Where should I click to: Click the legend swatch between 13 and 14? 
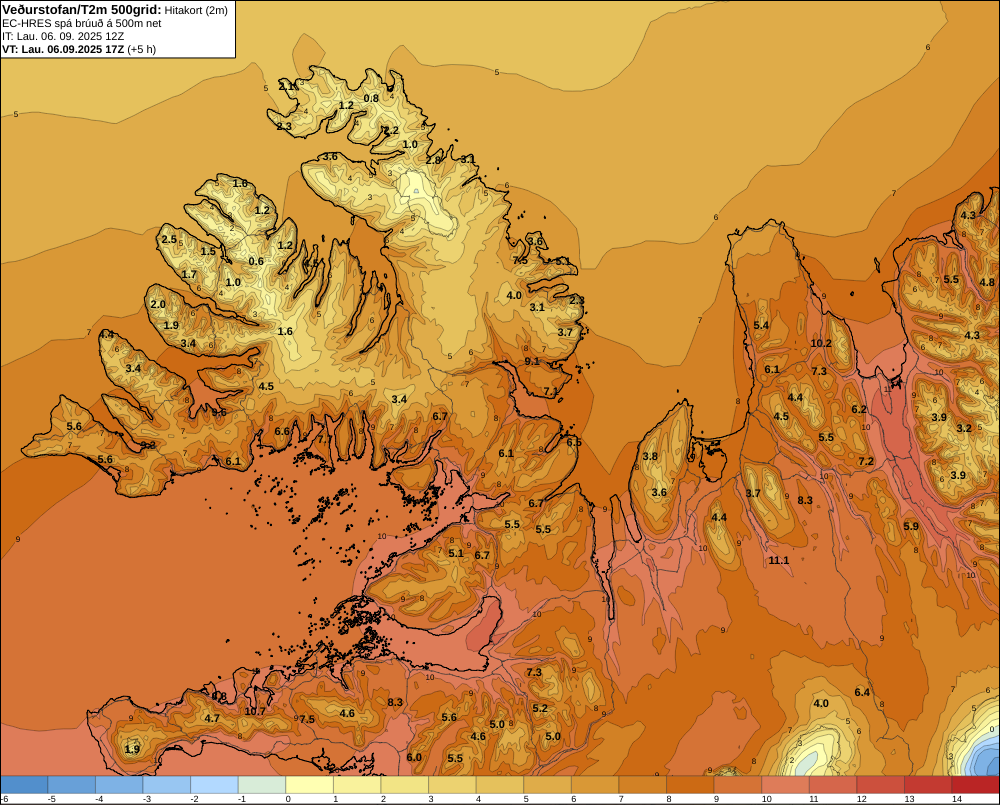928,785
